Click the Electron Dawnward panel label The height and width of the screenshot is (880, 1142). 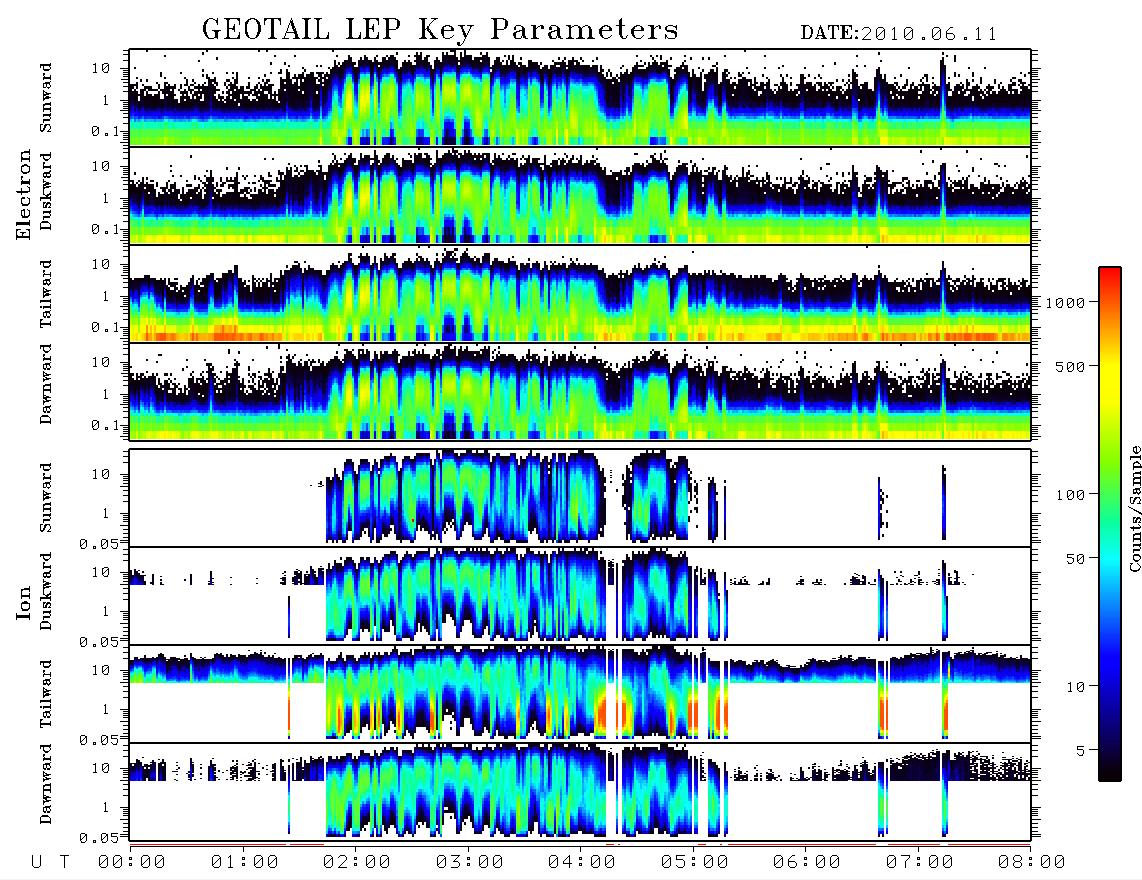click(46, 384)
